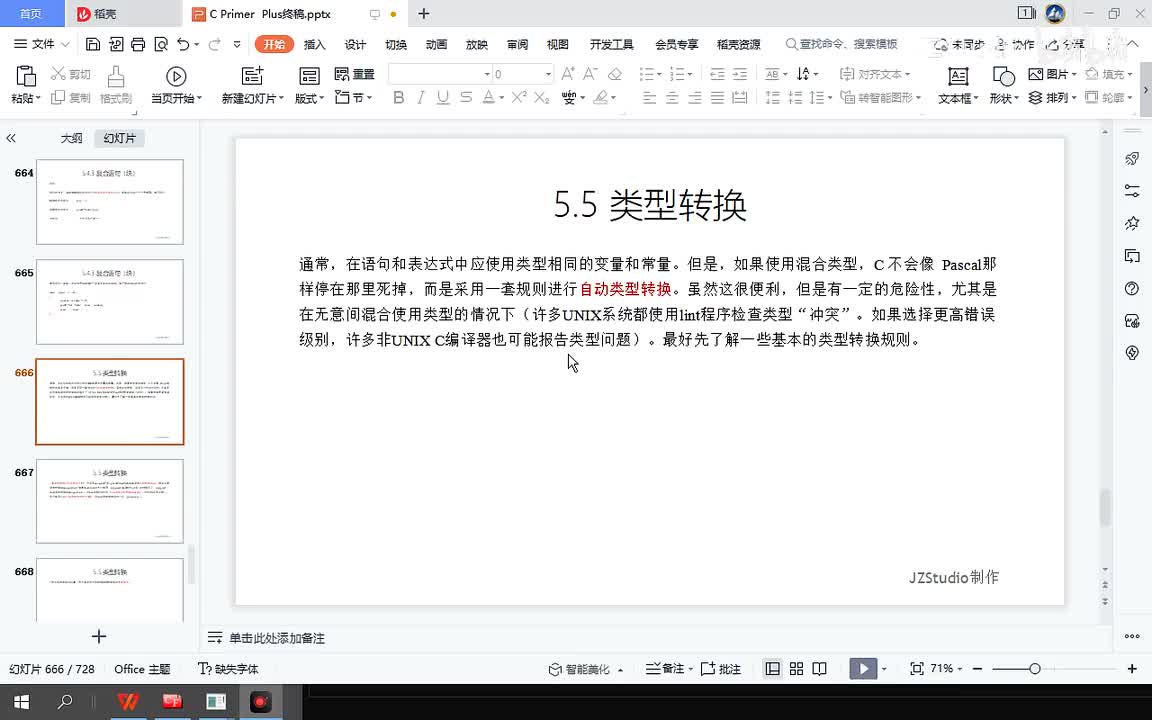Toggle Italic formatting

(x=420, y=97)
